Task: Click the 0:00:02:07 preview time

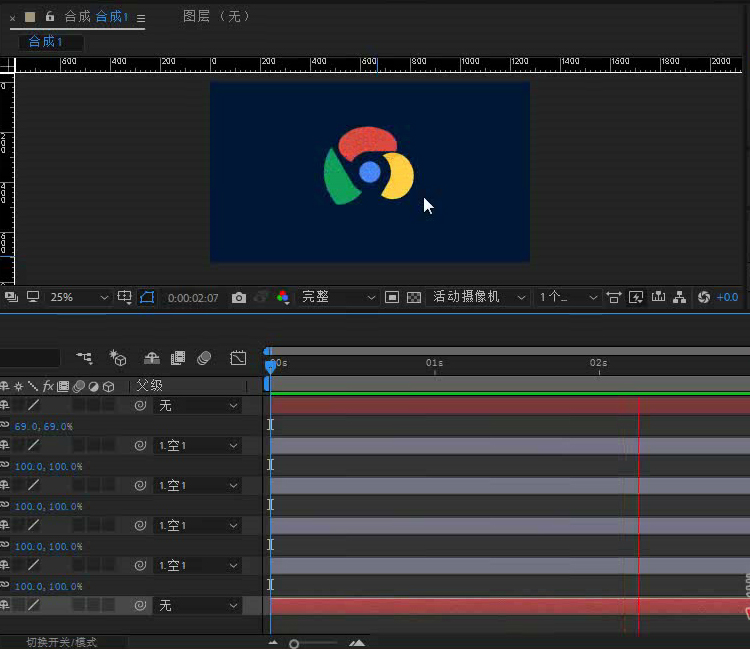Action: (x=193, y=298)
